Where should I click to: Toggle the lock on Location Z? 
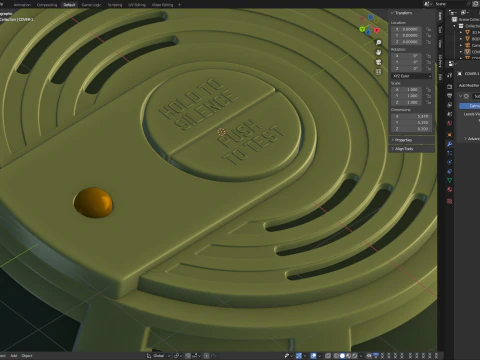pyautogui.click(x=428, y=42)
